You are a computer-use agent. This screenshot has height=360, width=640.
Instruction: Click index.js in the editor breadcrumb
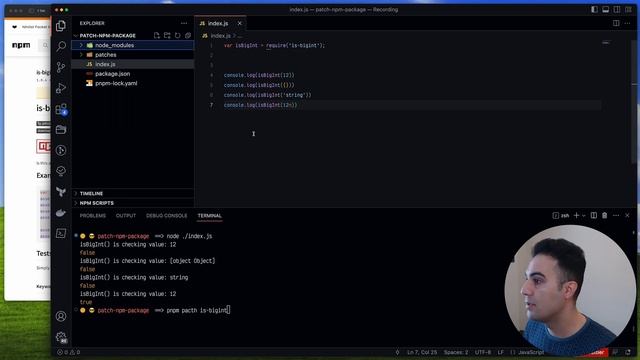pos(220,36)
